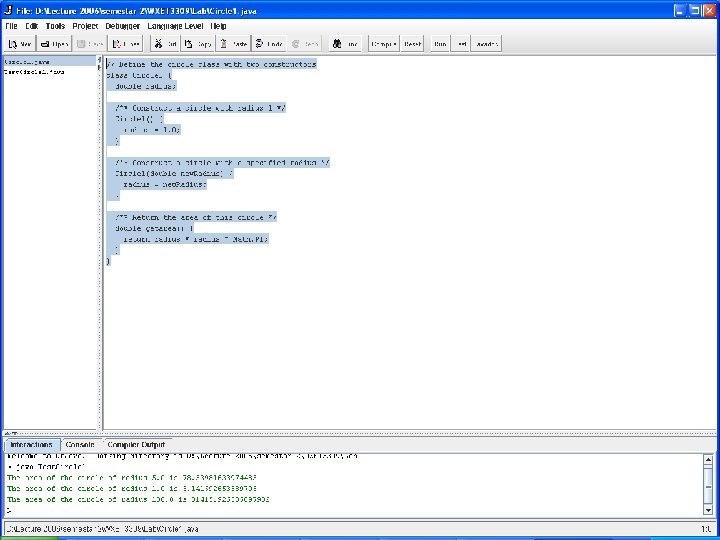This screenshot has width=720, height=540.
Task: Click the New document toolbar button
Action: click(x=20, y=44)
